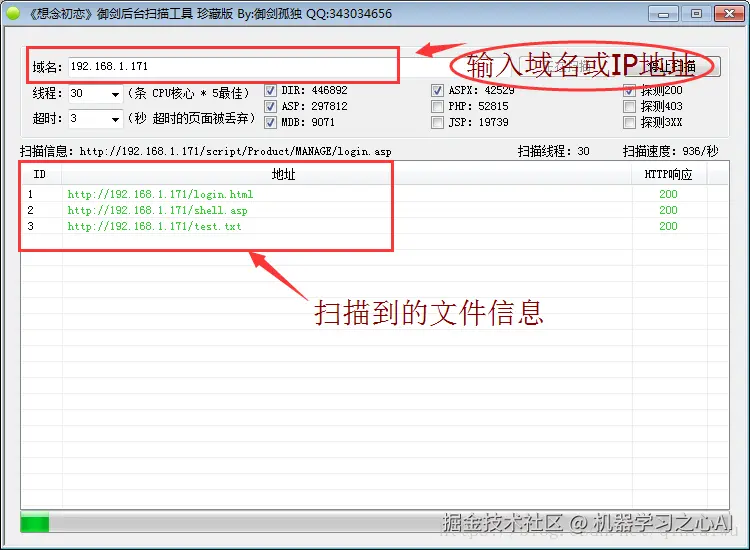This screenshot has width=750, height=550.
Task: Click ID 3 cell in results
Action: point(30,226)
